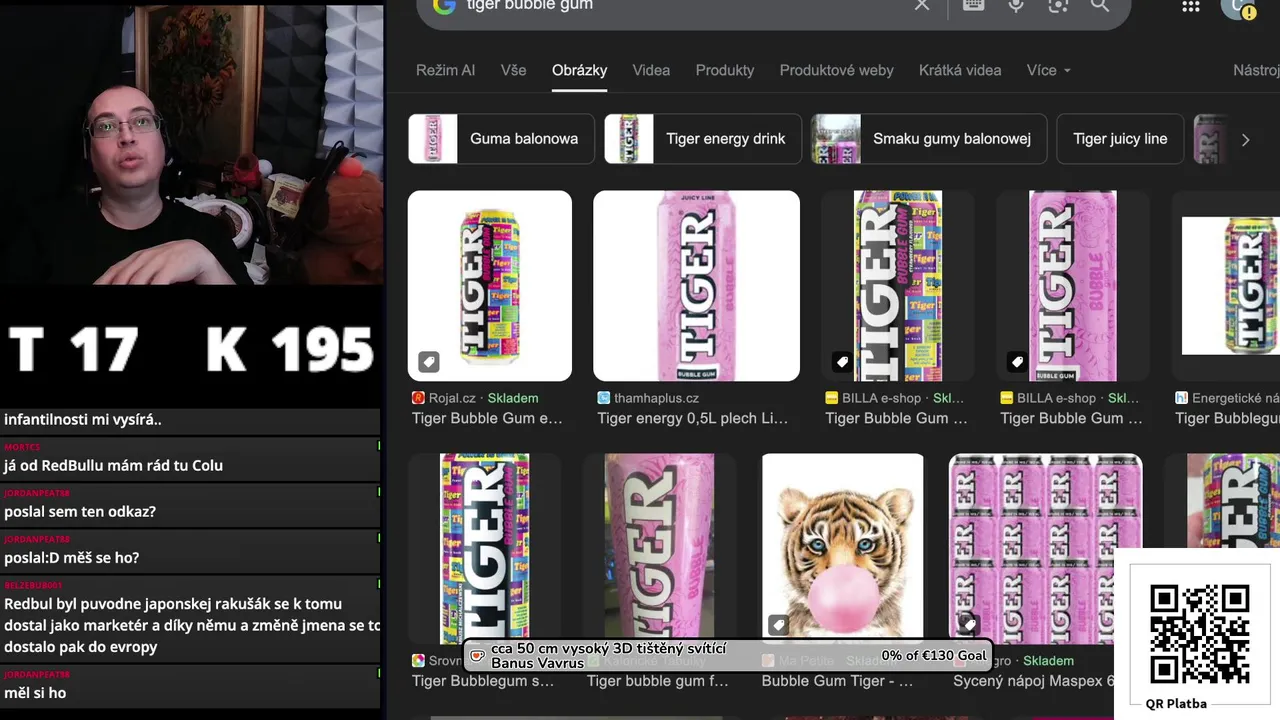
Task: Click chat message 'měl si ho'
Action: [x=35, y=693]
